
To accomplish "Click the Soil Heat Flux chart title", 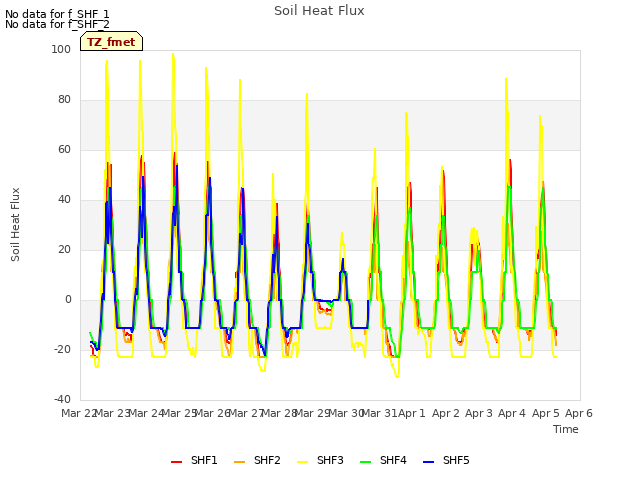I will (319, 11).
